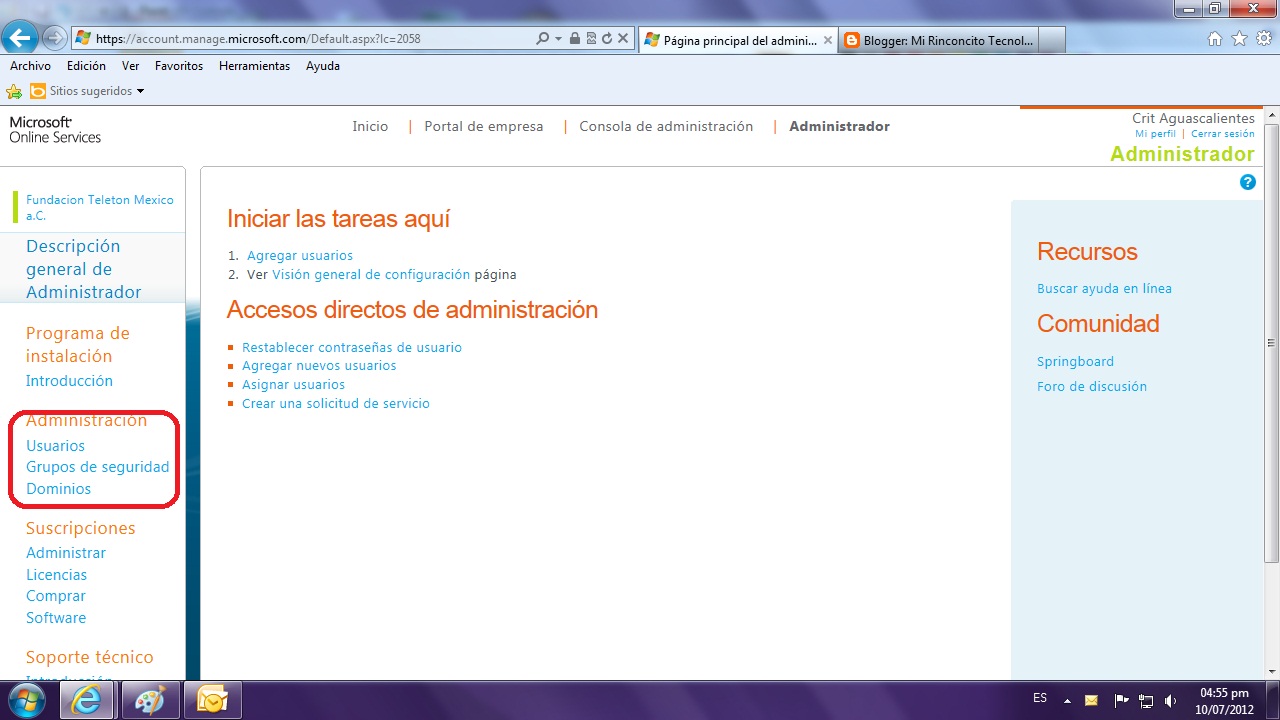Refresh the page with the reload icon
Image resolution: width=1280 pixels, height=720 pixels.
606,39
